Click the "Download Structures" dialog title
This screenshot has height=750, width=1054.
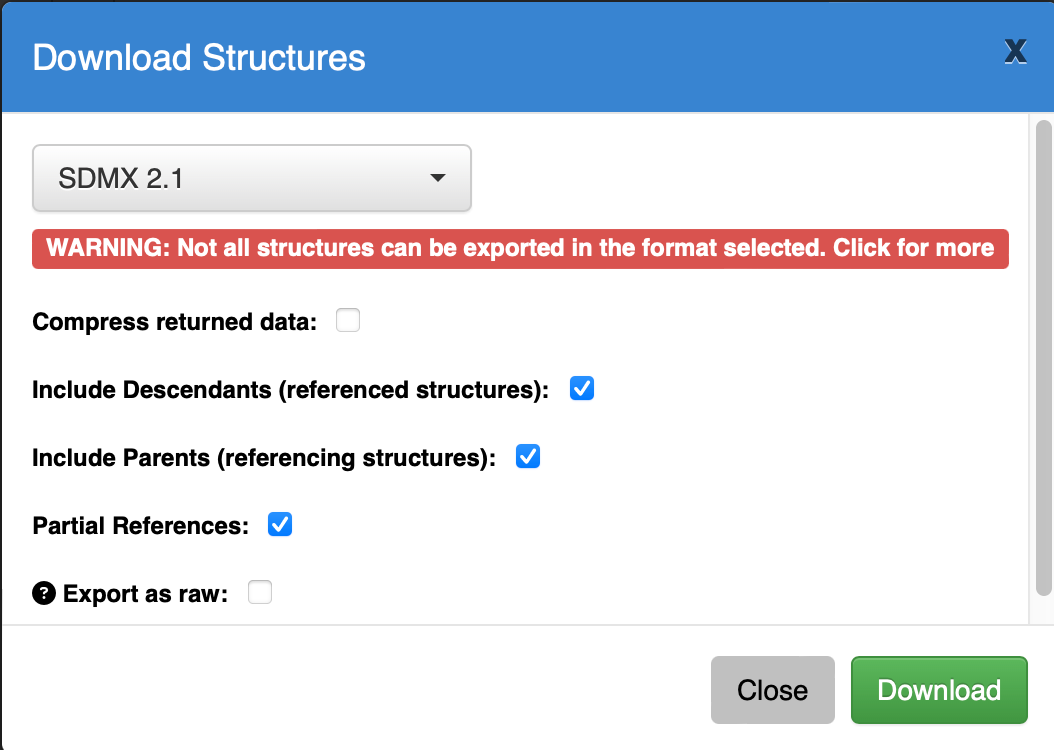point(199,57)
